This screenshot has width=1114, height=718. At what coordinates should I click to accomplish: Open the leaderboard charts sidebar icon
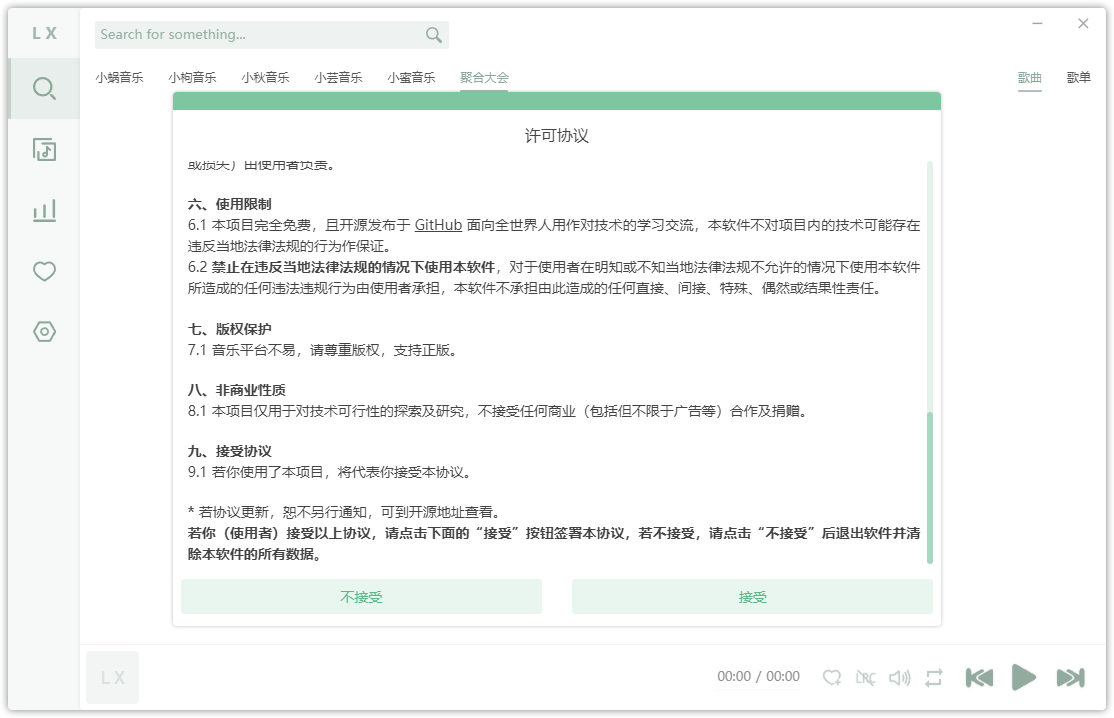(43, 210)
